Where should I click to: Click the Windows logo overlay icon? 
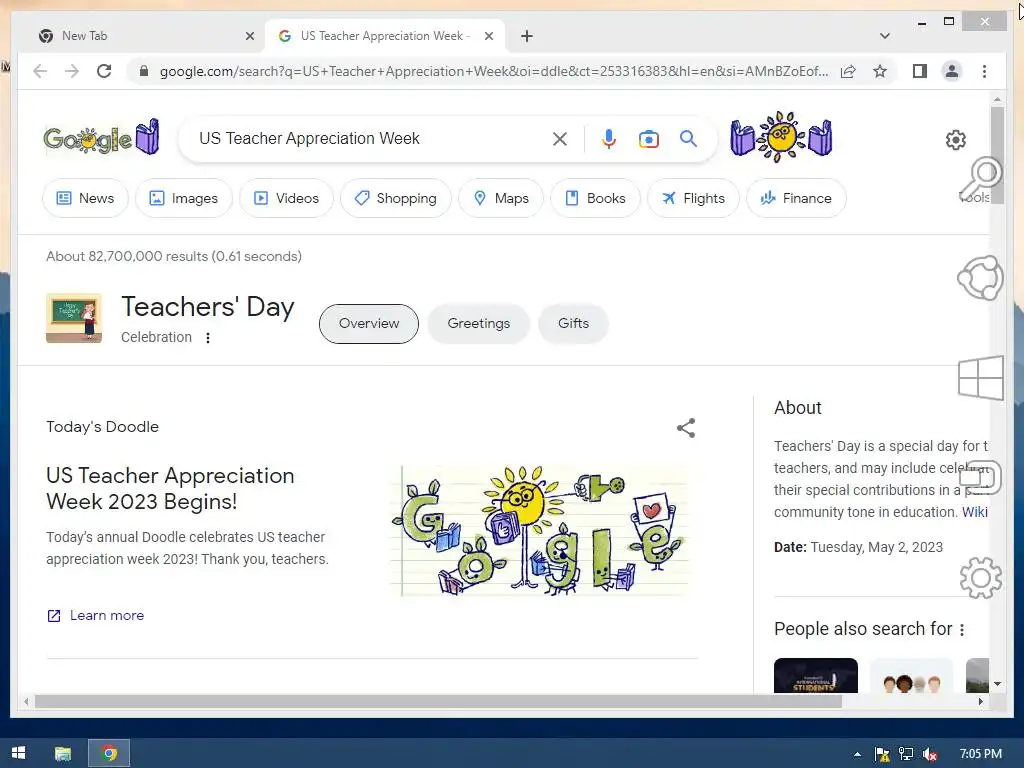[981, 377]
